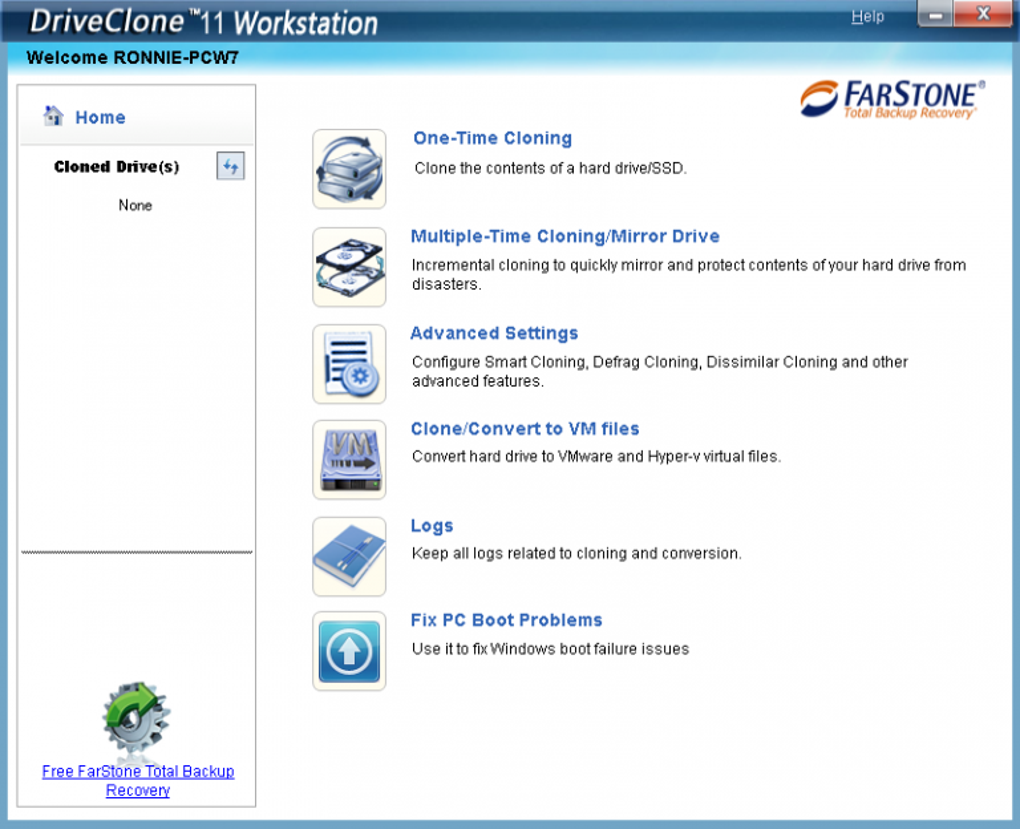
Task: Click the Home house icon
Action: (x=54, y=117)
